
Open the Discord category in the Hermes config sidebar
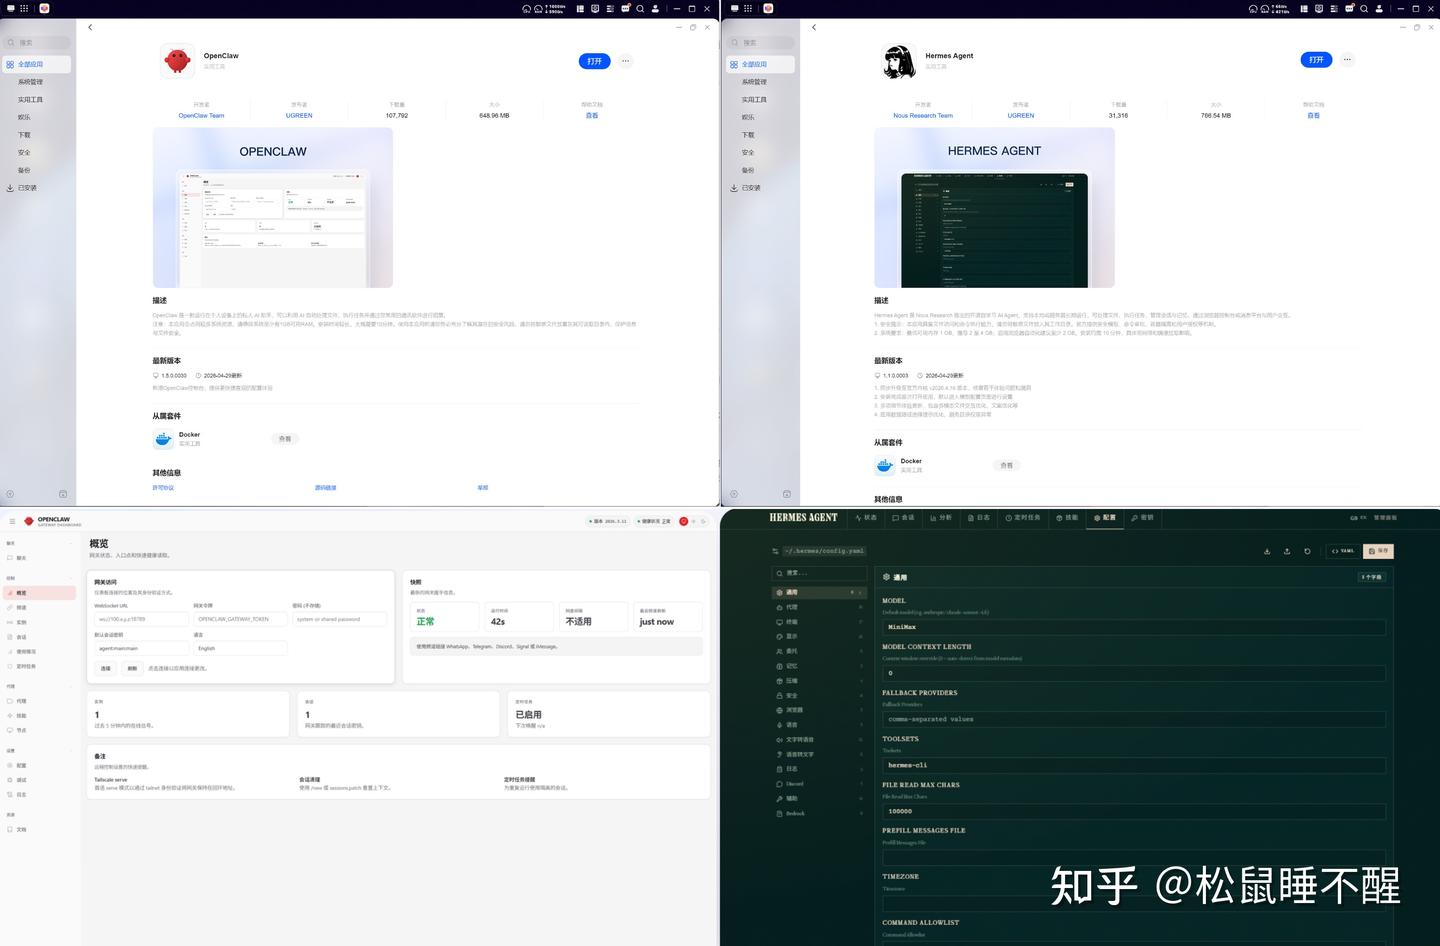coord(818,784)
